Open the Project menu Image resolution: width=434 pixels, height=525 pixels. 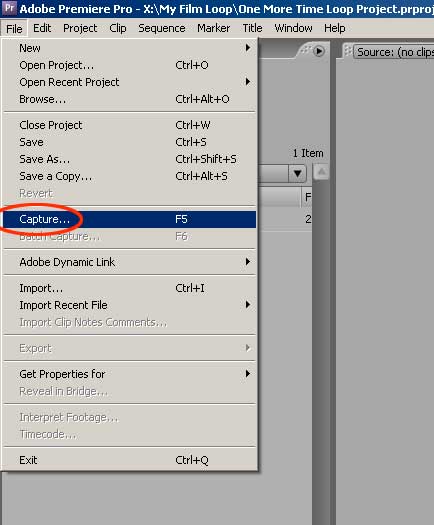(80, 28)
